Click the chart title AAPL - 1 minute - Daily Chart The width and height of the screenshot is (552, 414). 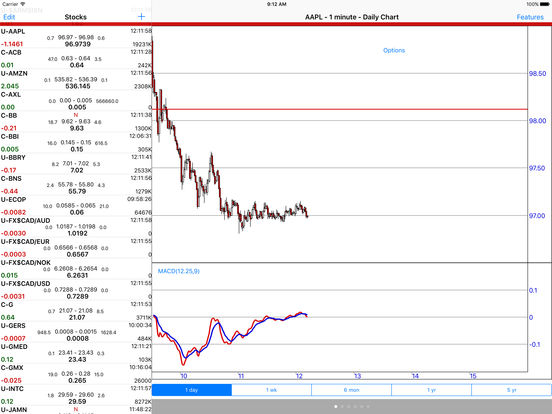pyautogui.click(x=352, y=17)
